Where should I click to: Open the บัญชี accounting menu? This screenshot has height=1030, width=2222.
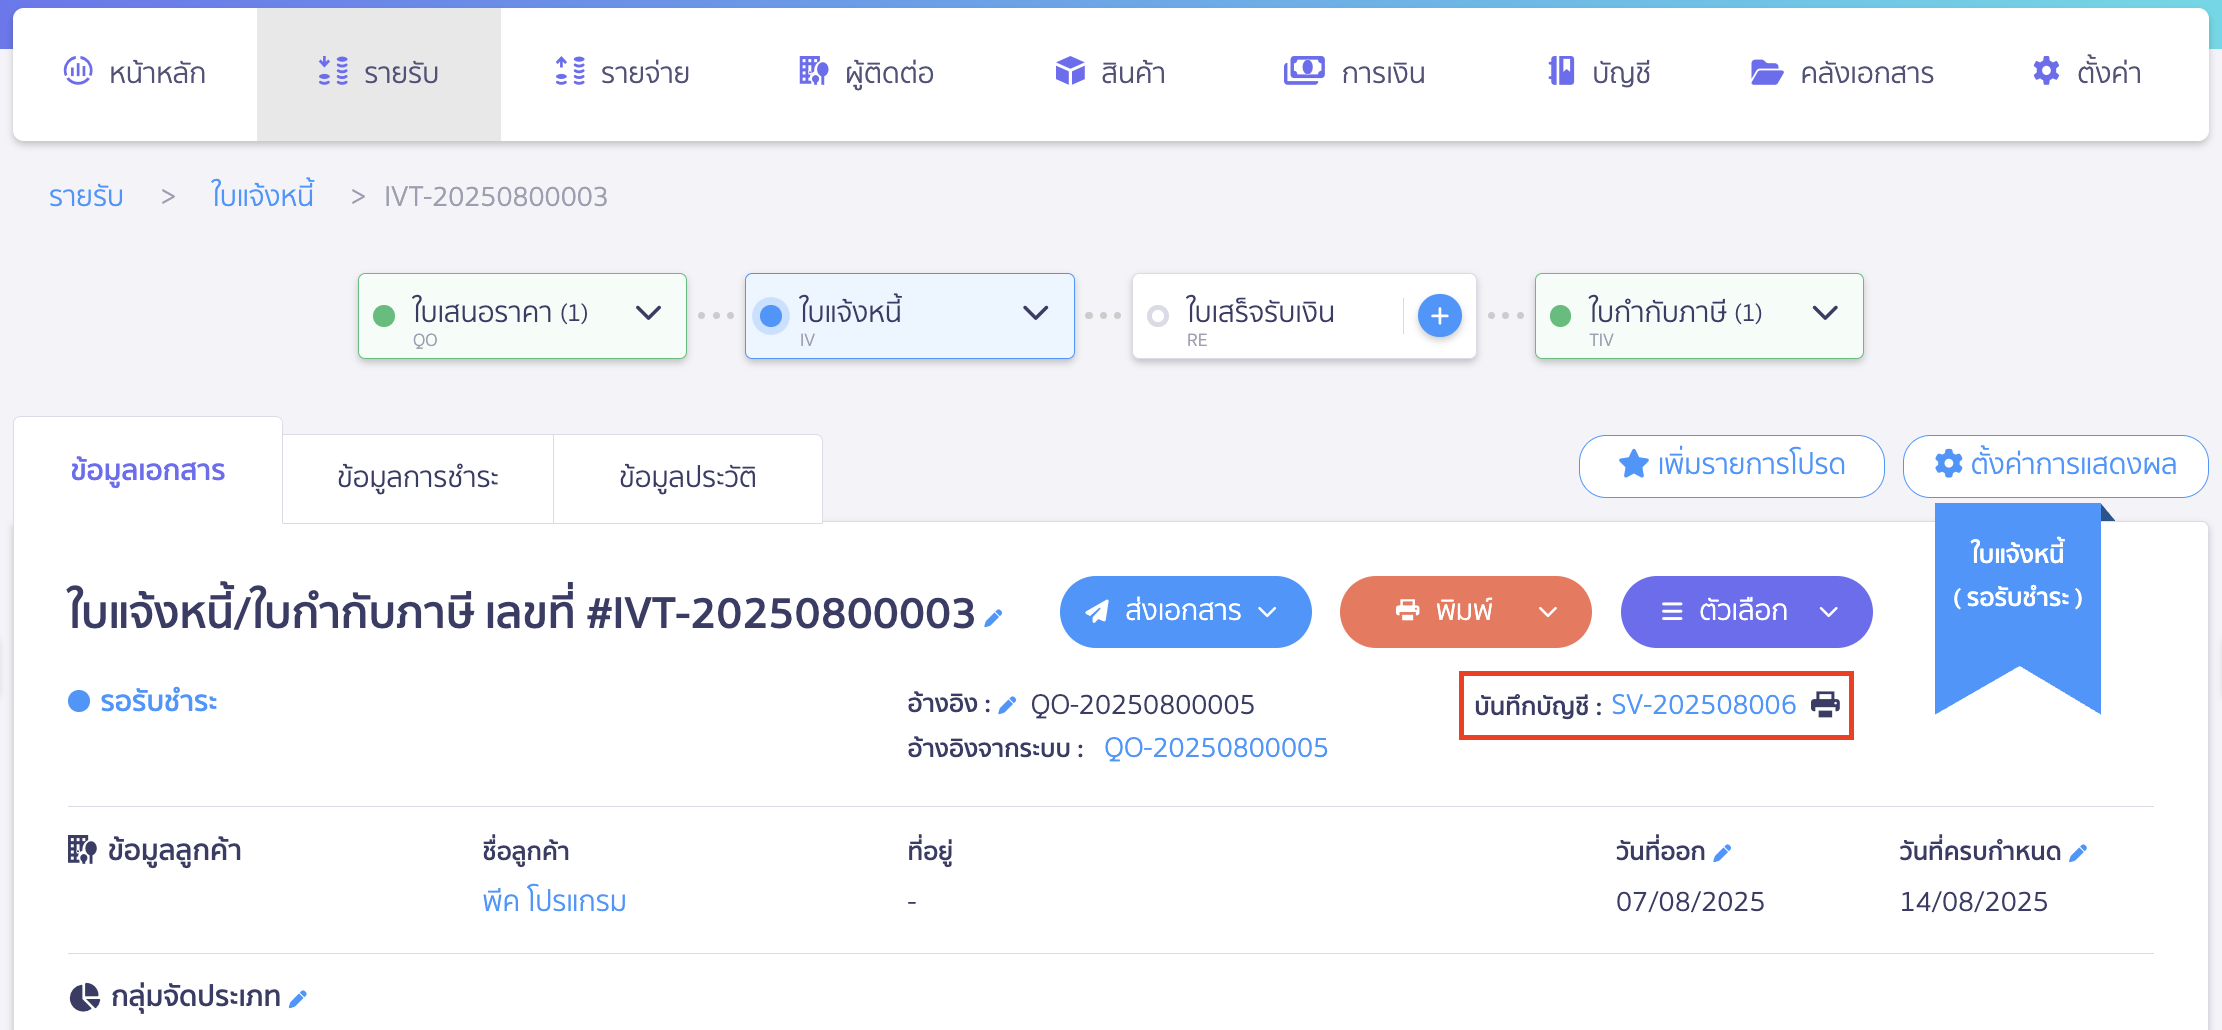1598,73
